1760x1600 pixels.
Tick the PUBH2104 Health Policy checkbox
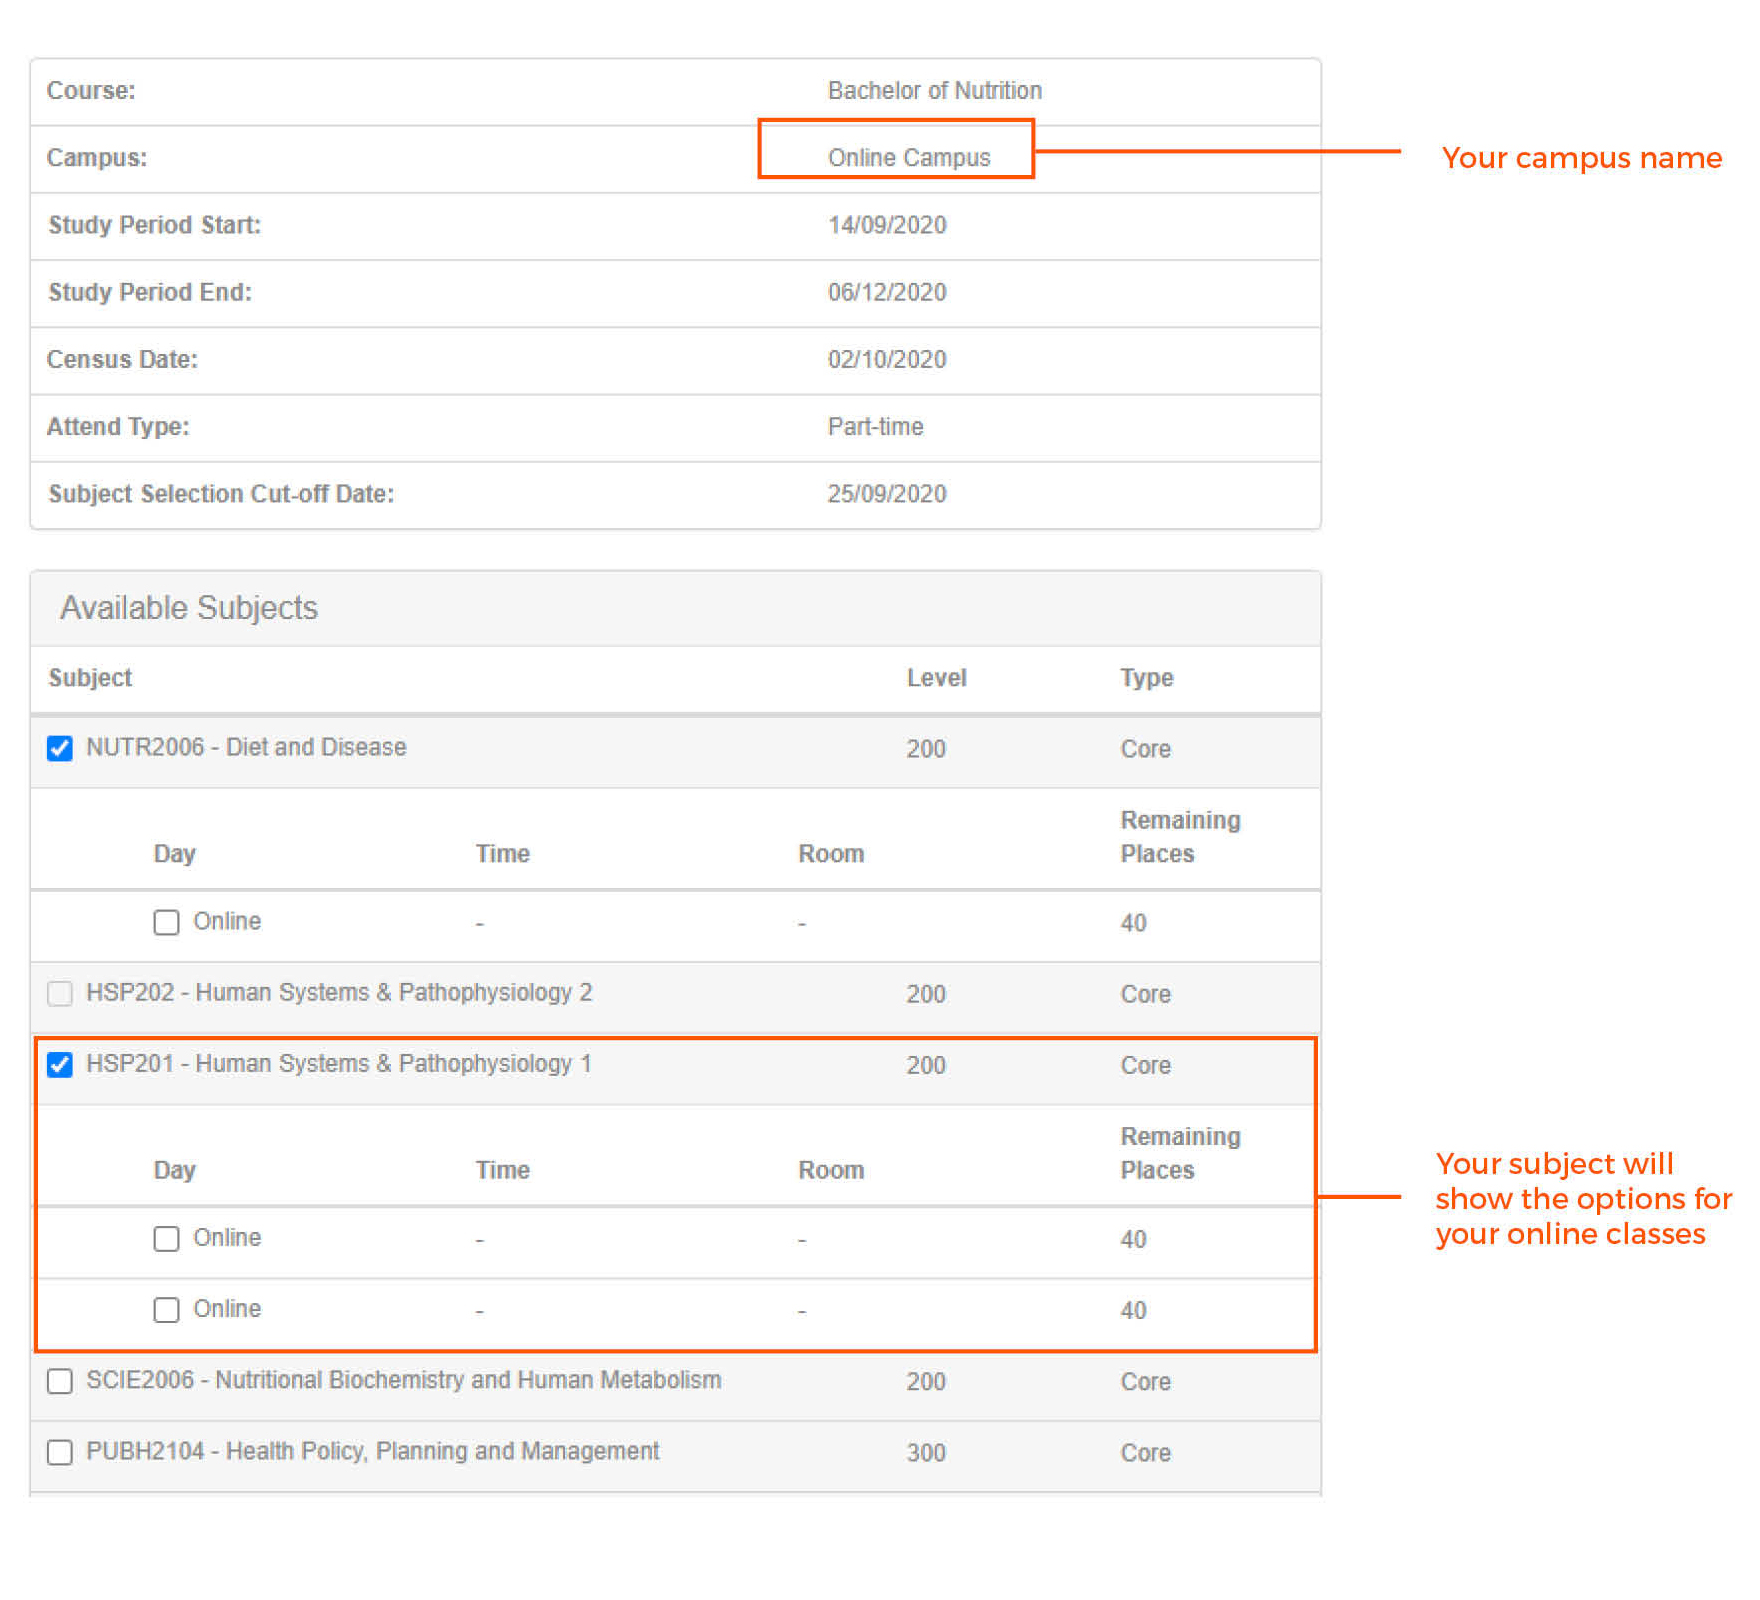tap(60, 1452)
